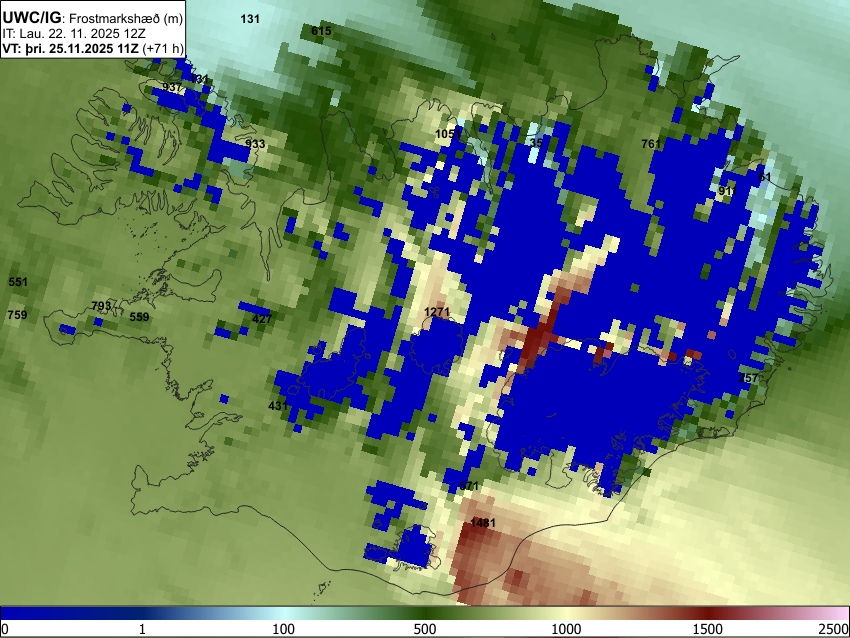Click the 911 value label
Image resolution: width=850 pixels, height=638 pixels.
[727, 191]
